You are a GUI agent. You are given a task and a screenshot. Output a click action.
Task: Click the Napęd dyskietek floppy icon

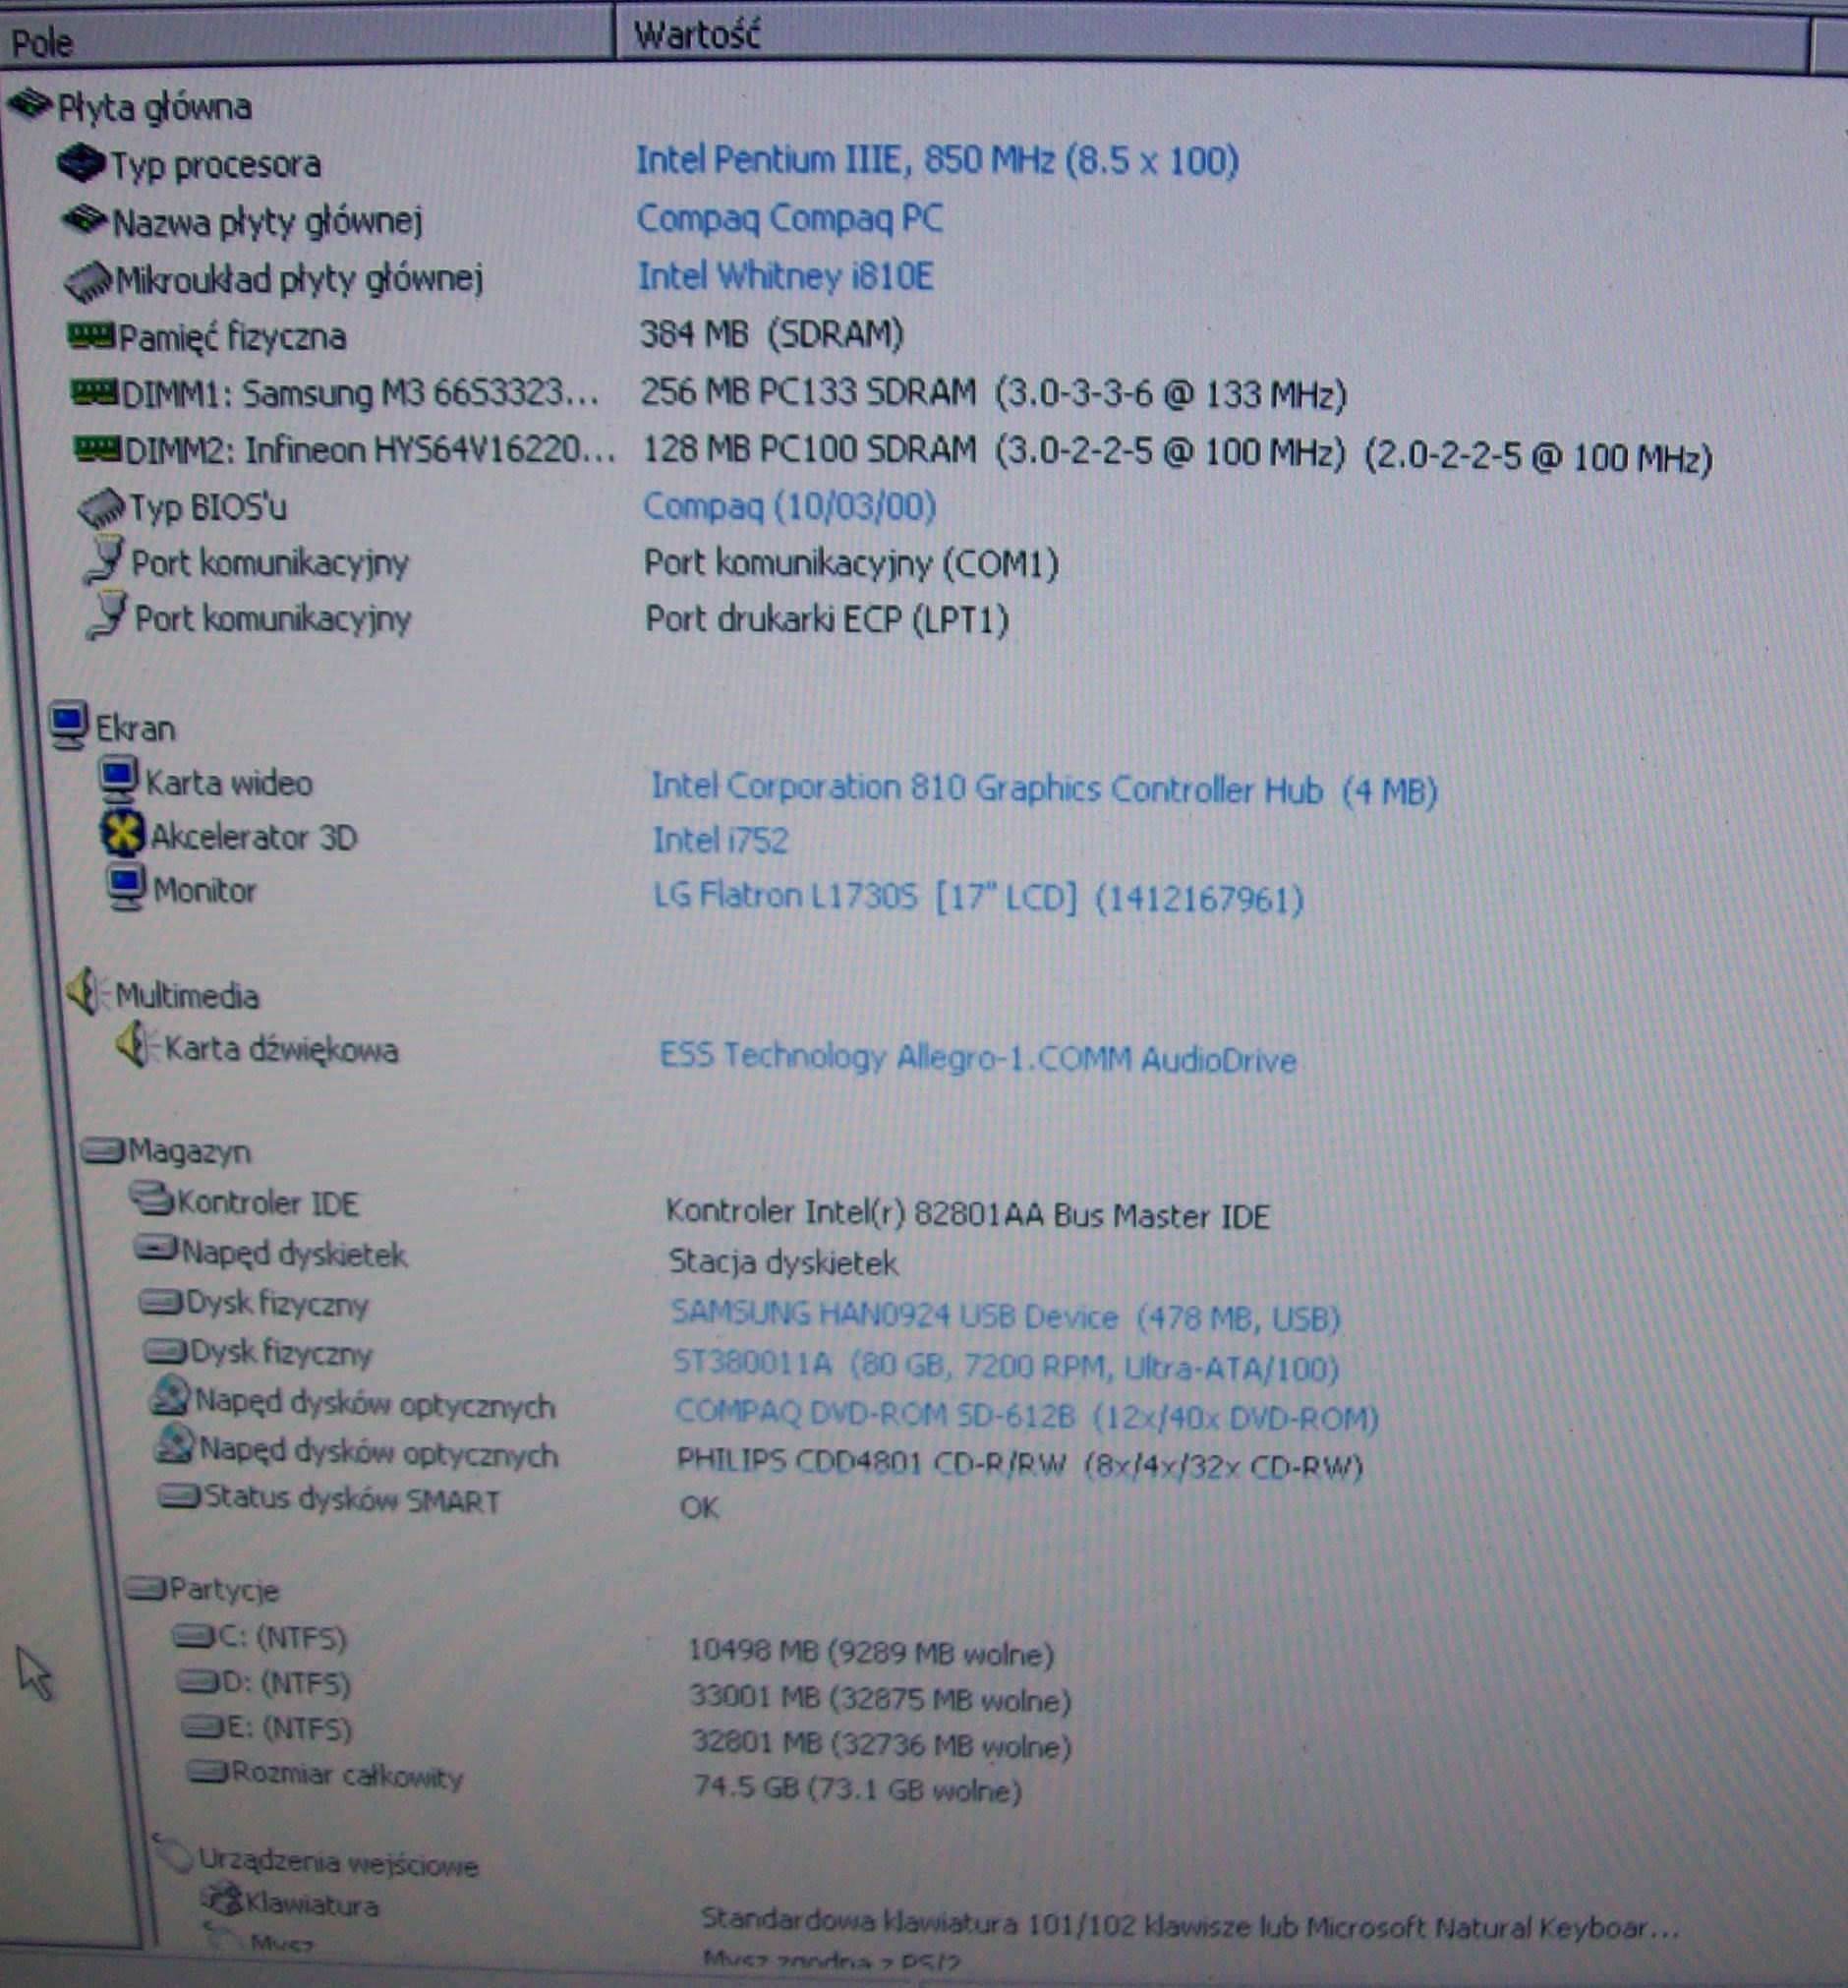click(x=157, y=1249)
